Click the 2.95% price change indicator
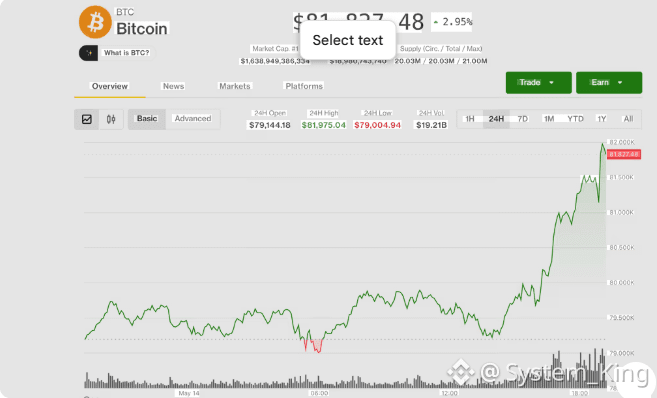 pos(453,22)
